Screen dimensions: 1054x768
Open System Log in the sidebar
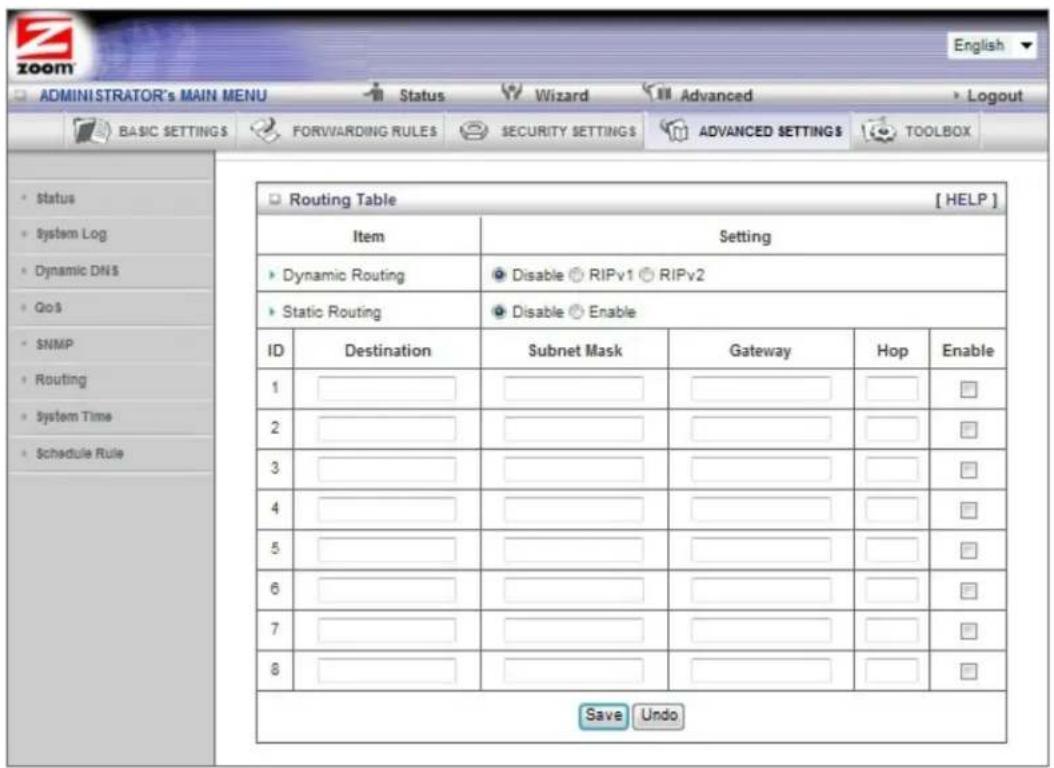pos(71,234)
